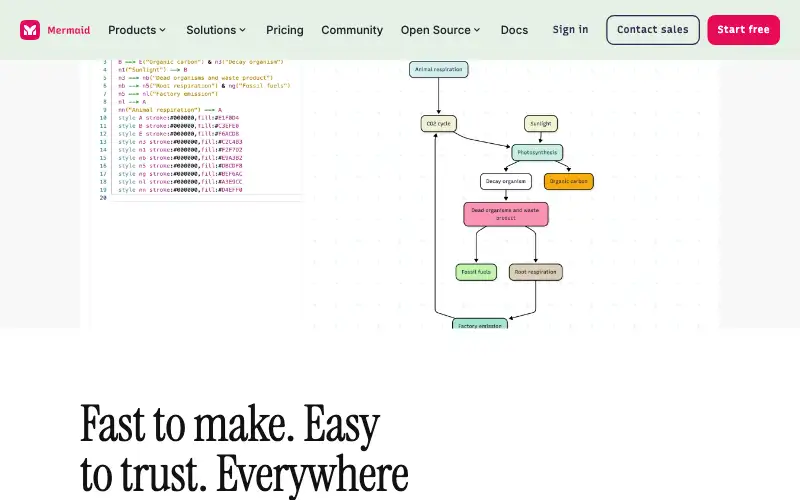Click the Start free button
Image resolution: width=800 pixels, height=500 pixels.
743,30
